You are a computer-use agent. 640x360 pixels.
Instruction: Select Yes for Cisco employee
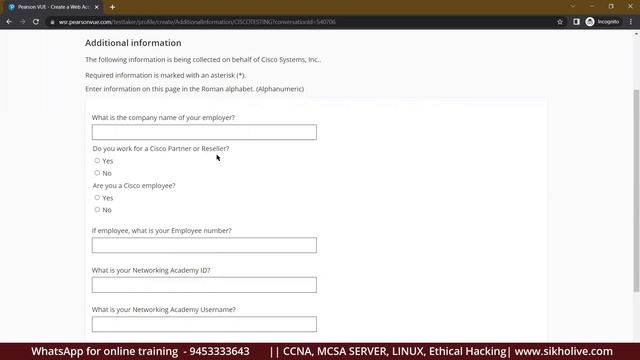tap(97, 197)
